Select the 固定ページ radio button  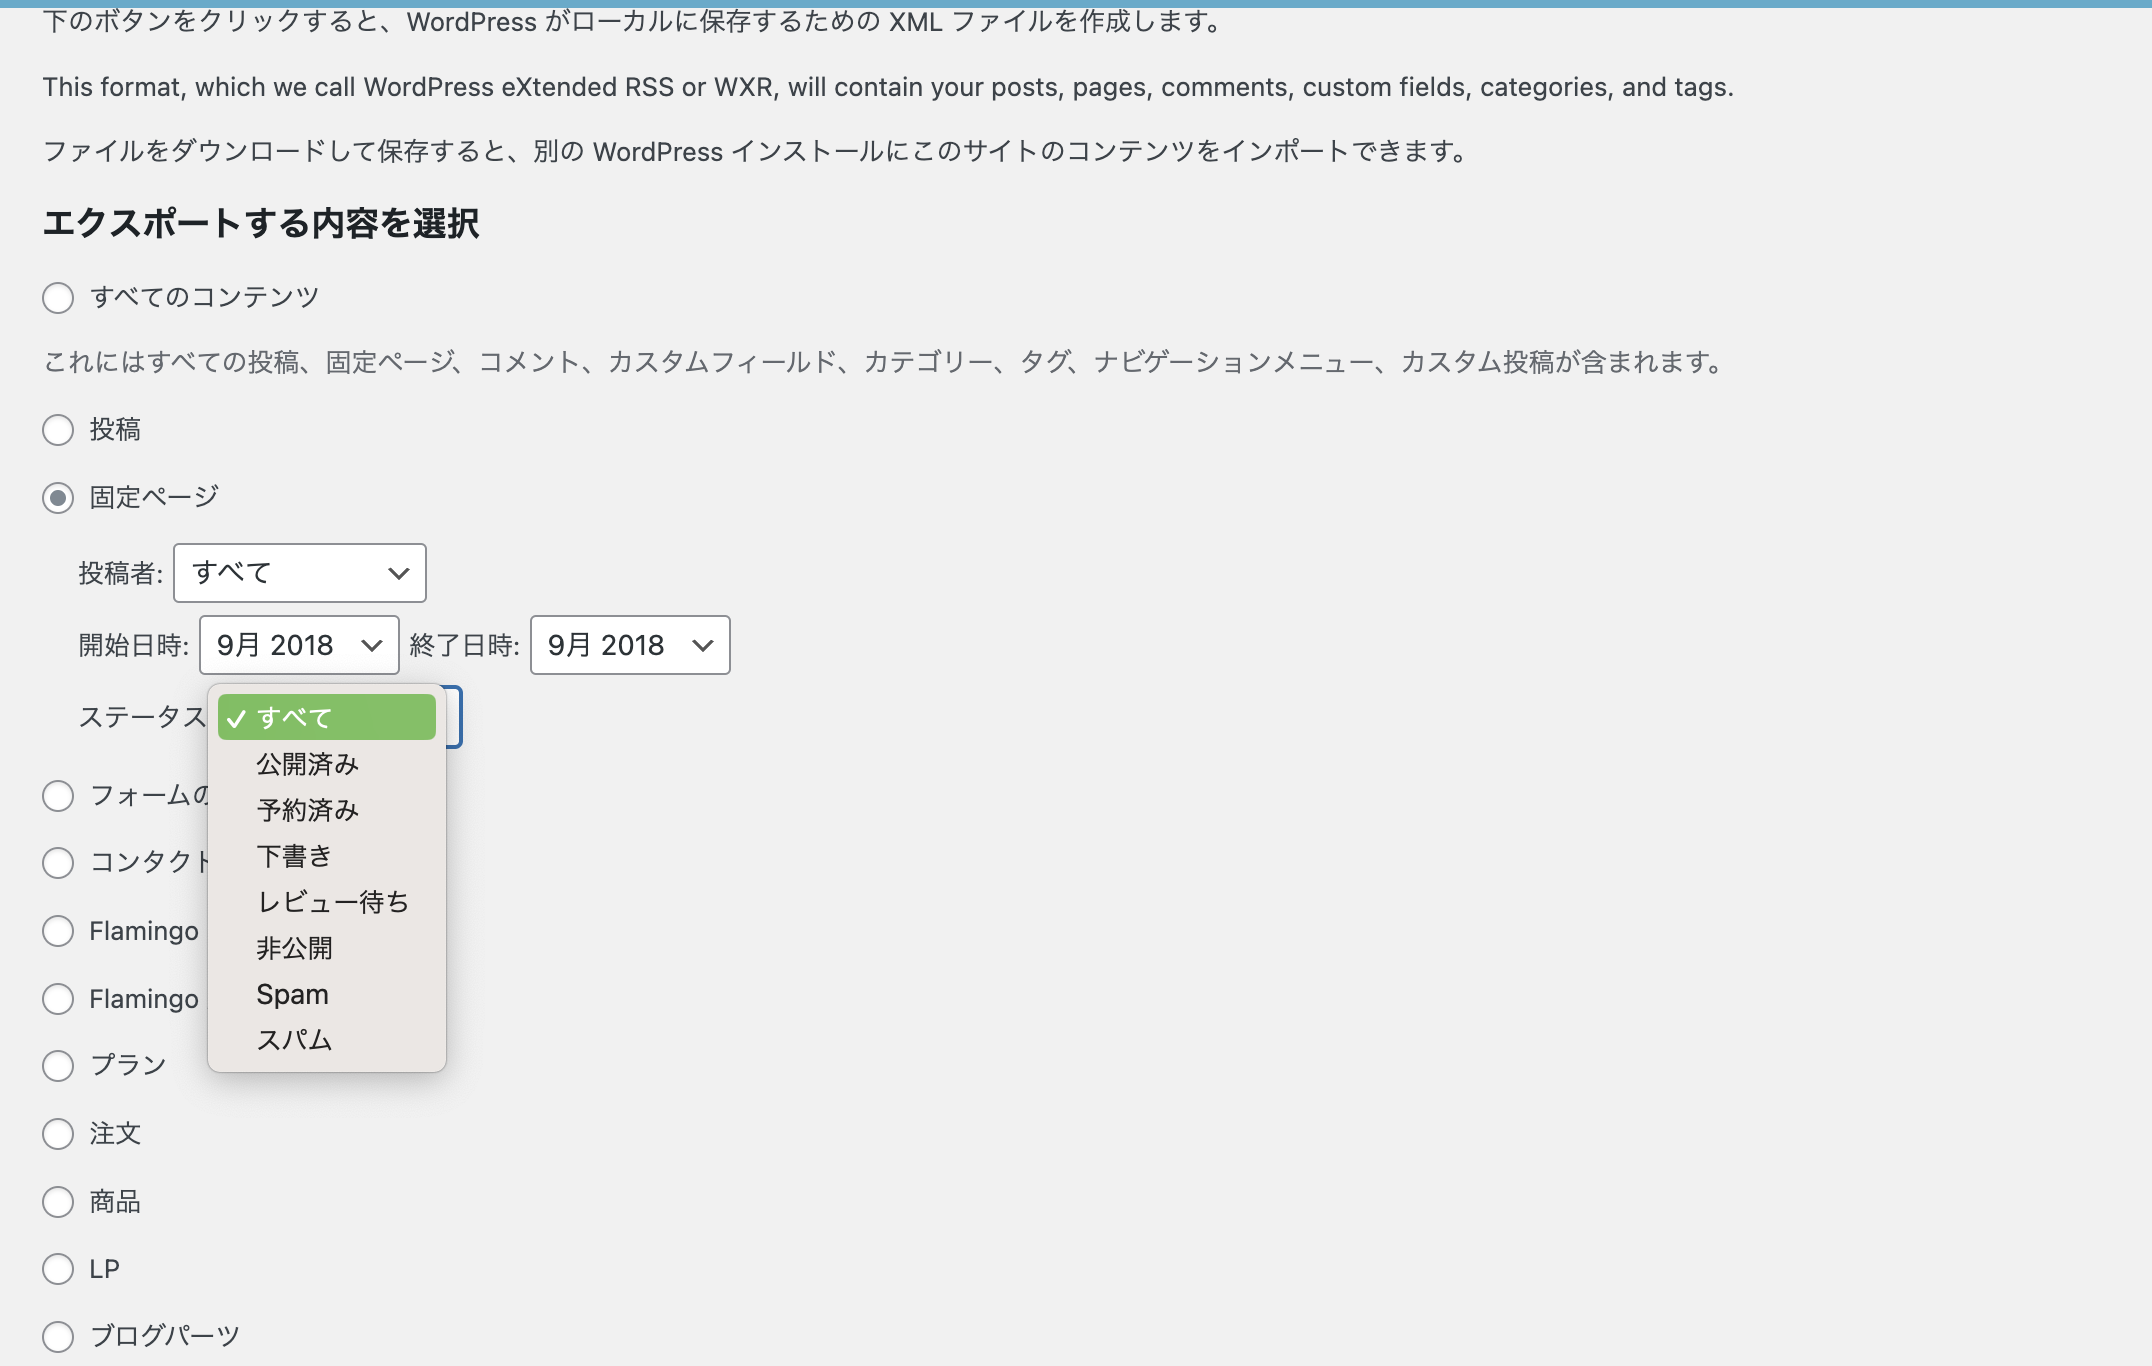pyautogui.click(x=58, y=498)
